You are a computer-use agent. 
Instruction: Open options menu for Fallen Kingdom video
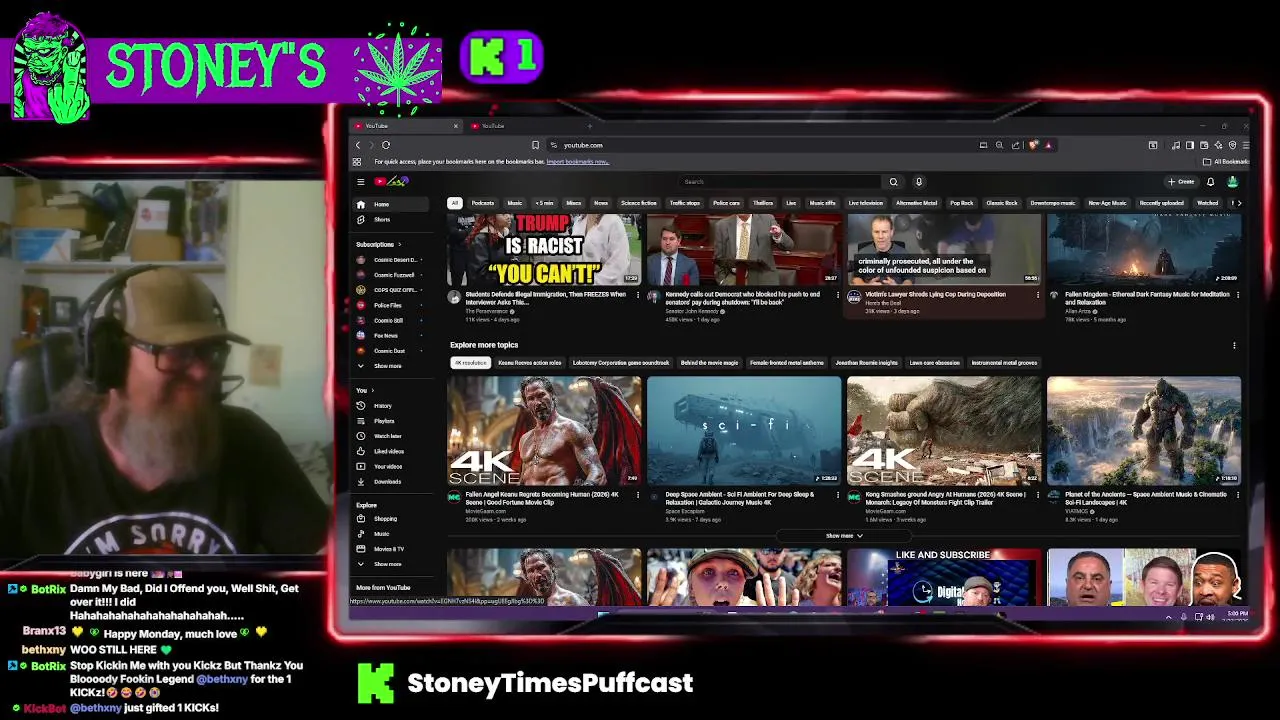point(1238,295)
